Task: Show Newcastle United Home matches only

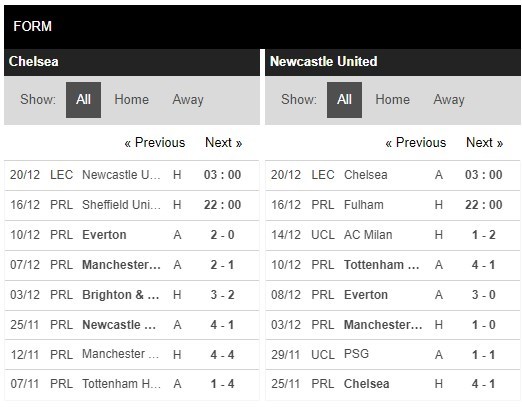Action: point(392,100)
